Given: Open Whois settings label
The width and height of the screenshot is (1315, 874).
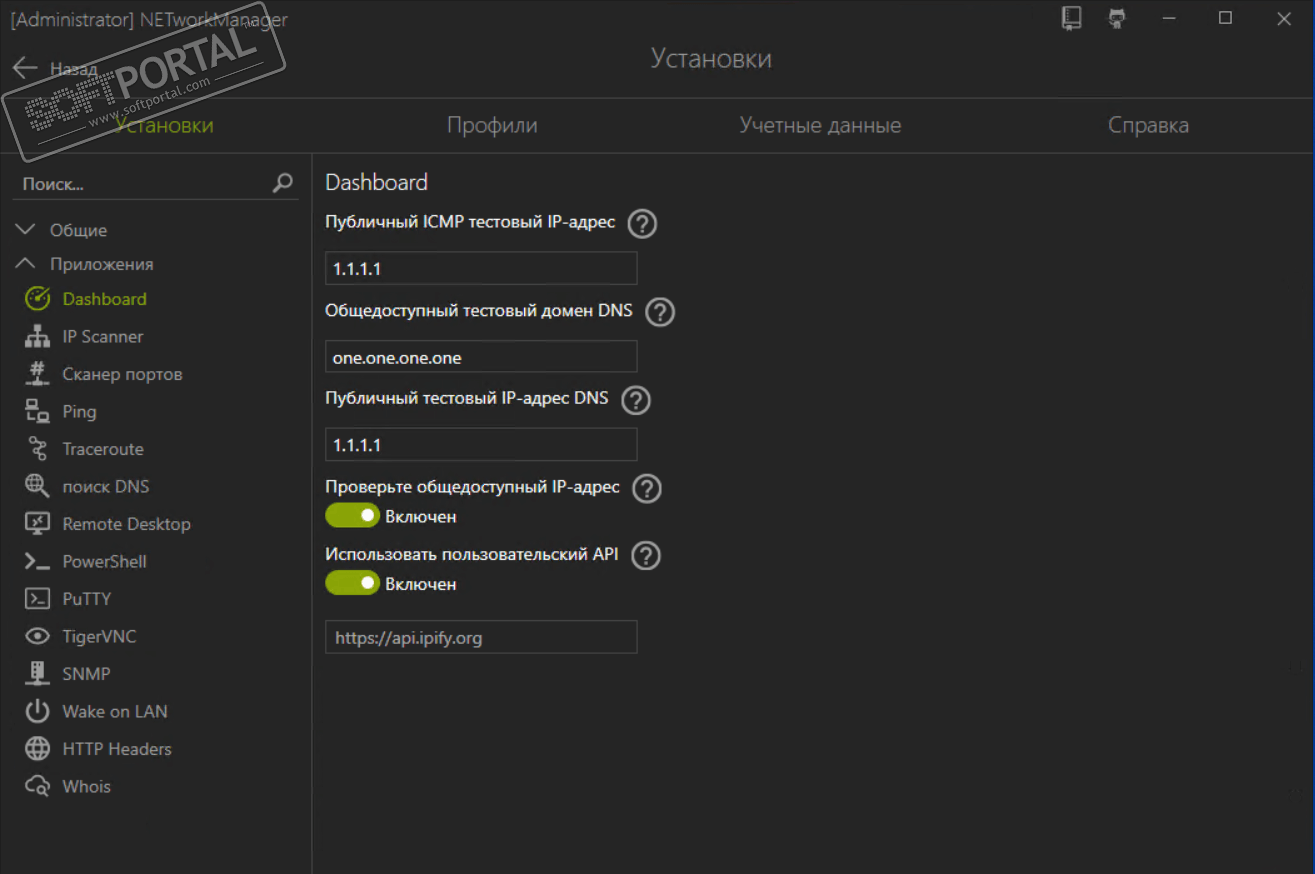Looking at the screenshot, I should pyautogui.click(x=86, y=786).
